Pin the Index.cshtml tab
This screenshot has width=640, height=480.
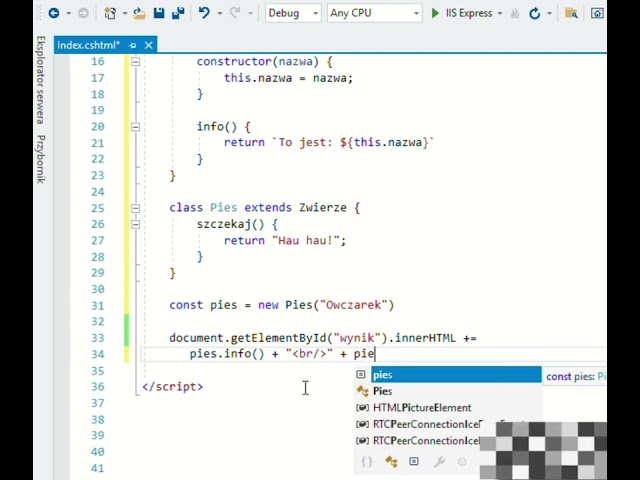pyautogui.click(x=132, y=45)
